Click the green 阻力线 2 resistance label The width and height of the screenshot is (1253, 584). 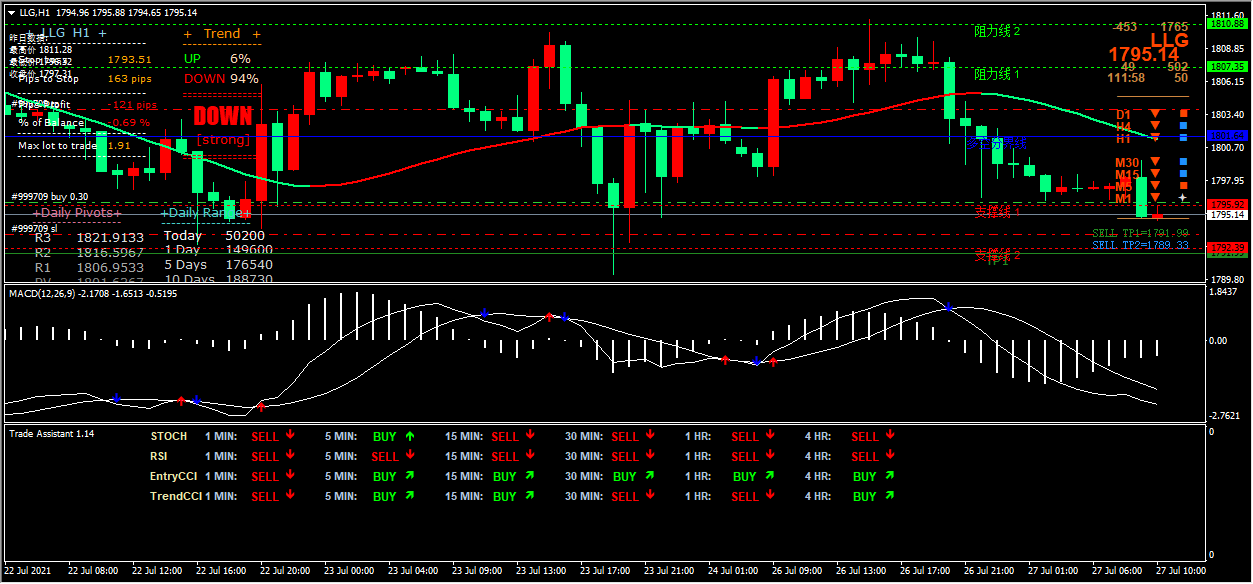tap(997, 31)
